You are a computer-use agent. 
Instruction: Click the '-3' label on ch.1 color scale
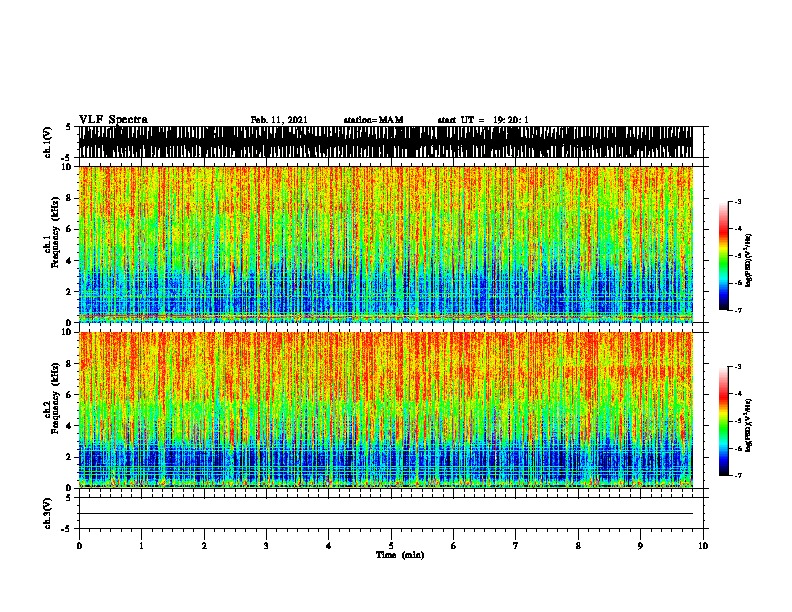738,202
